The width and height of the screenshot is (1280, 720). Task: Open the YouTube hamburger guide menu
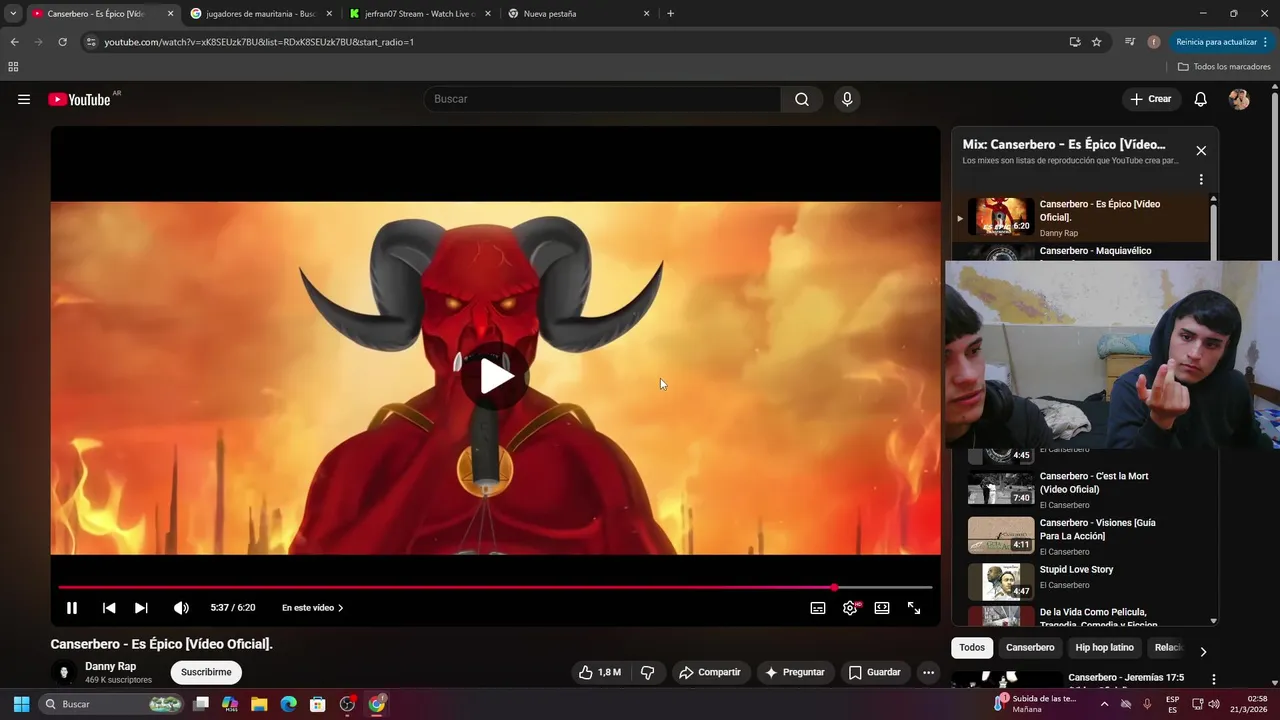pyautogui.click(x=24, y=99)
